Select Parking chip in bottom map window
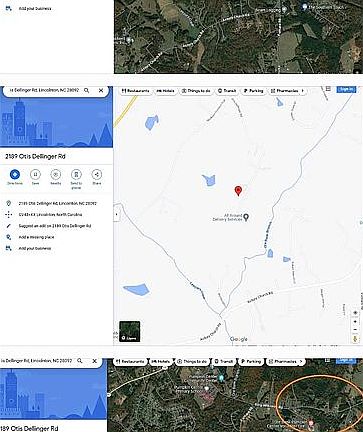This screenshot has width=363, height=432. pos(251,361)
